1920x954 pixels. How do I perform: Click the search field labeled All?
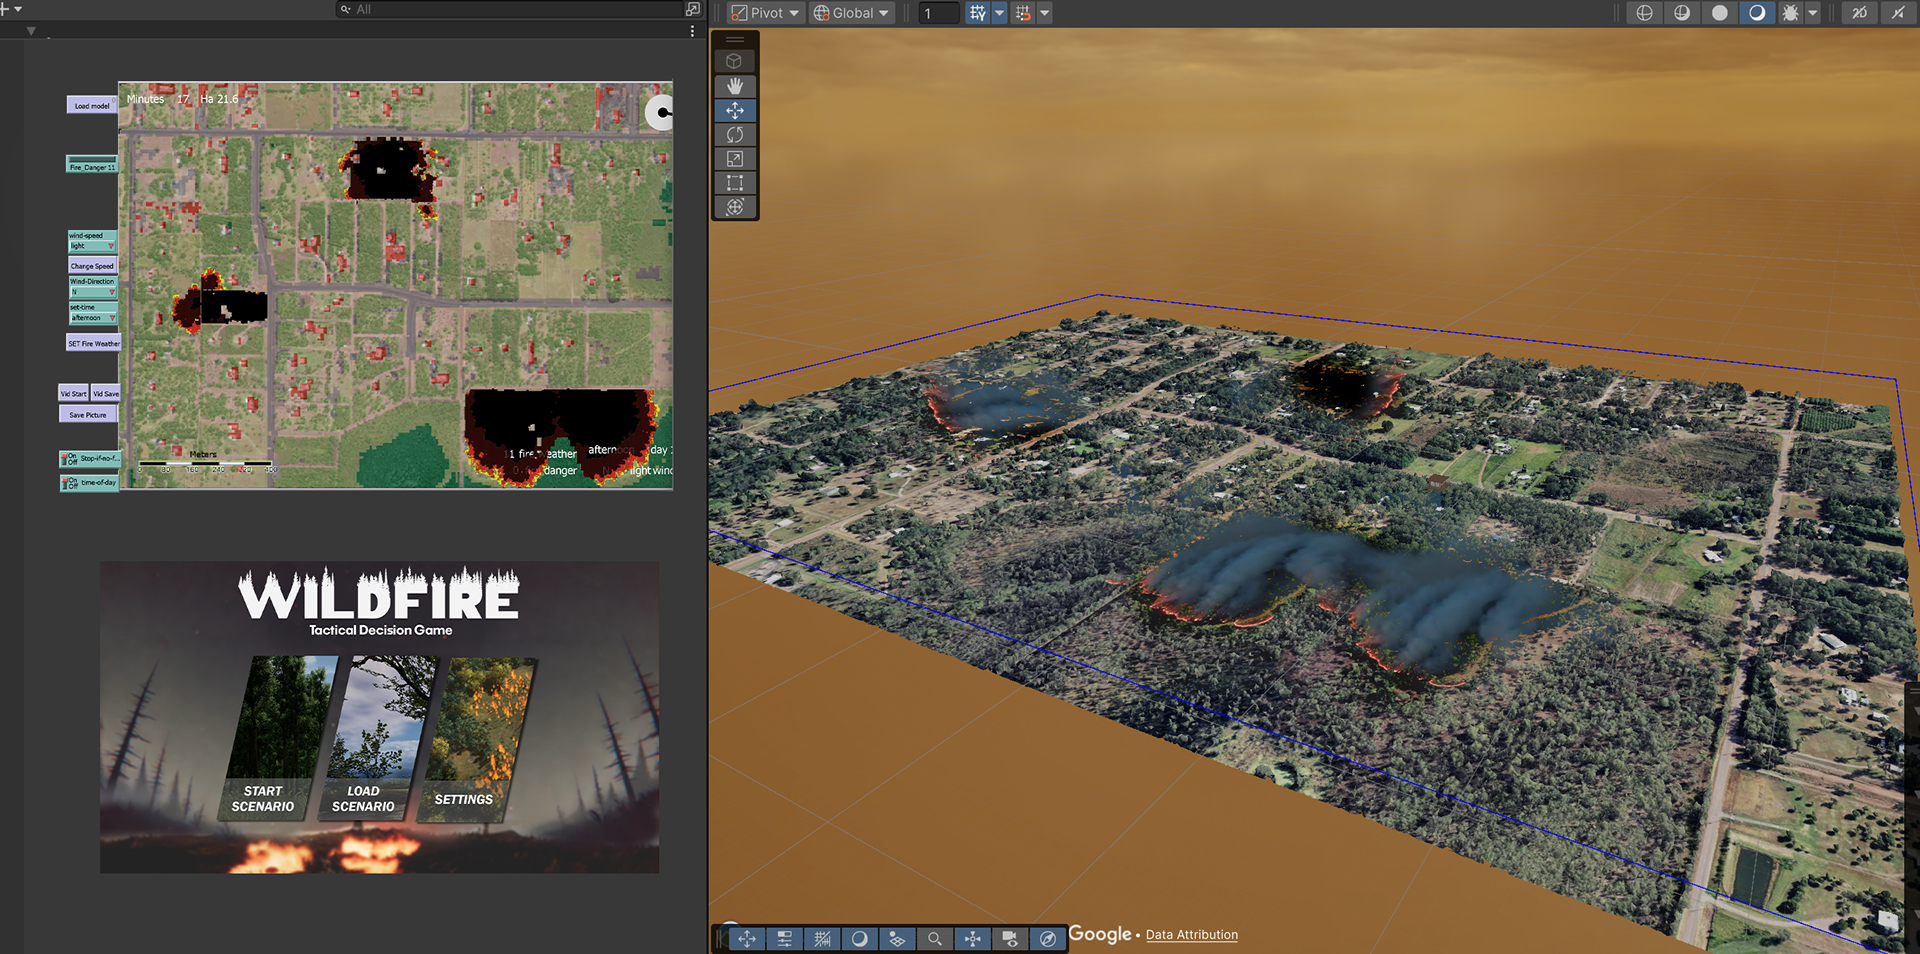tap(510, 9)
